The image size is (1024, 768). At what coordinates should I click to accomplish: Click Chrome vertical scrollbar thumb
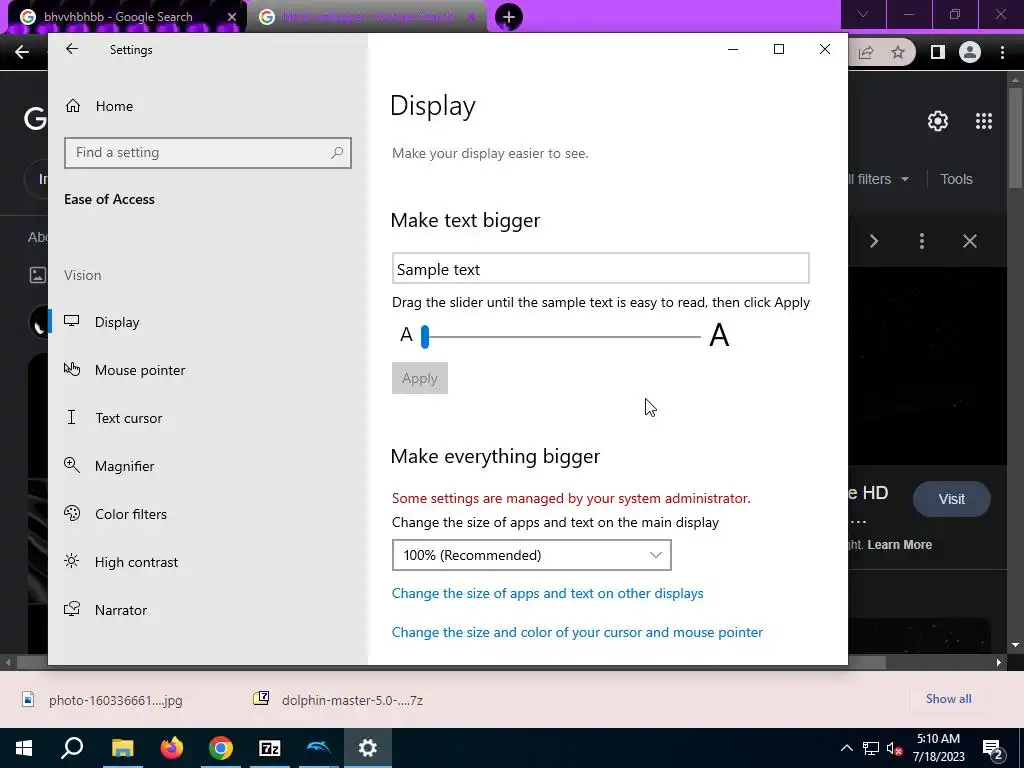[1016, 137]
